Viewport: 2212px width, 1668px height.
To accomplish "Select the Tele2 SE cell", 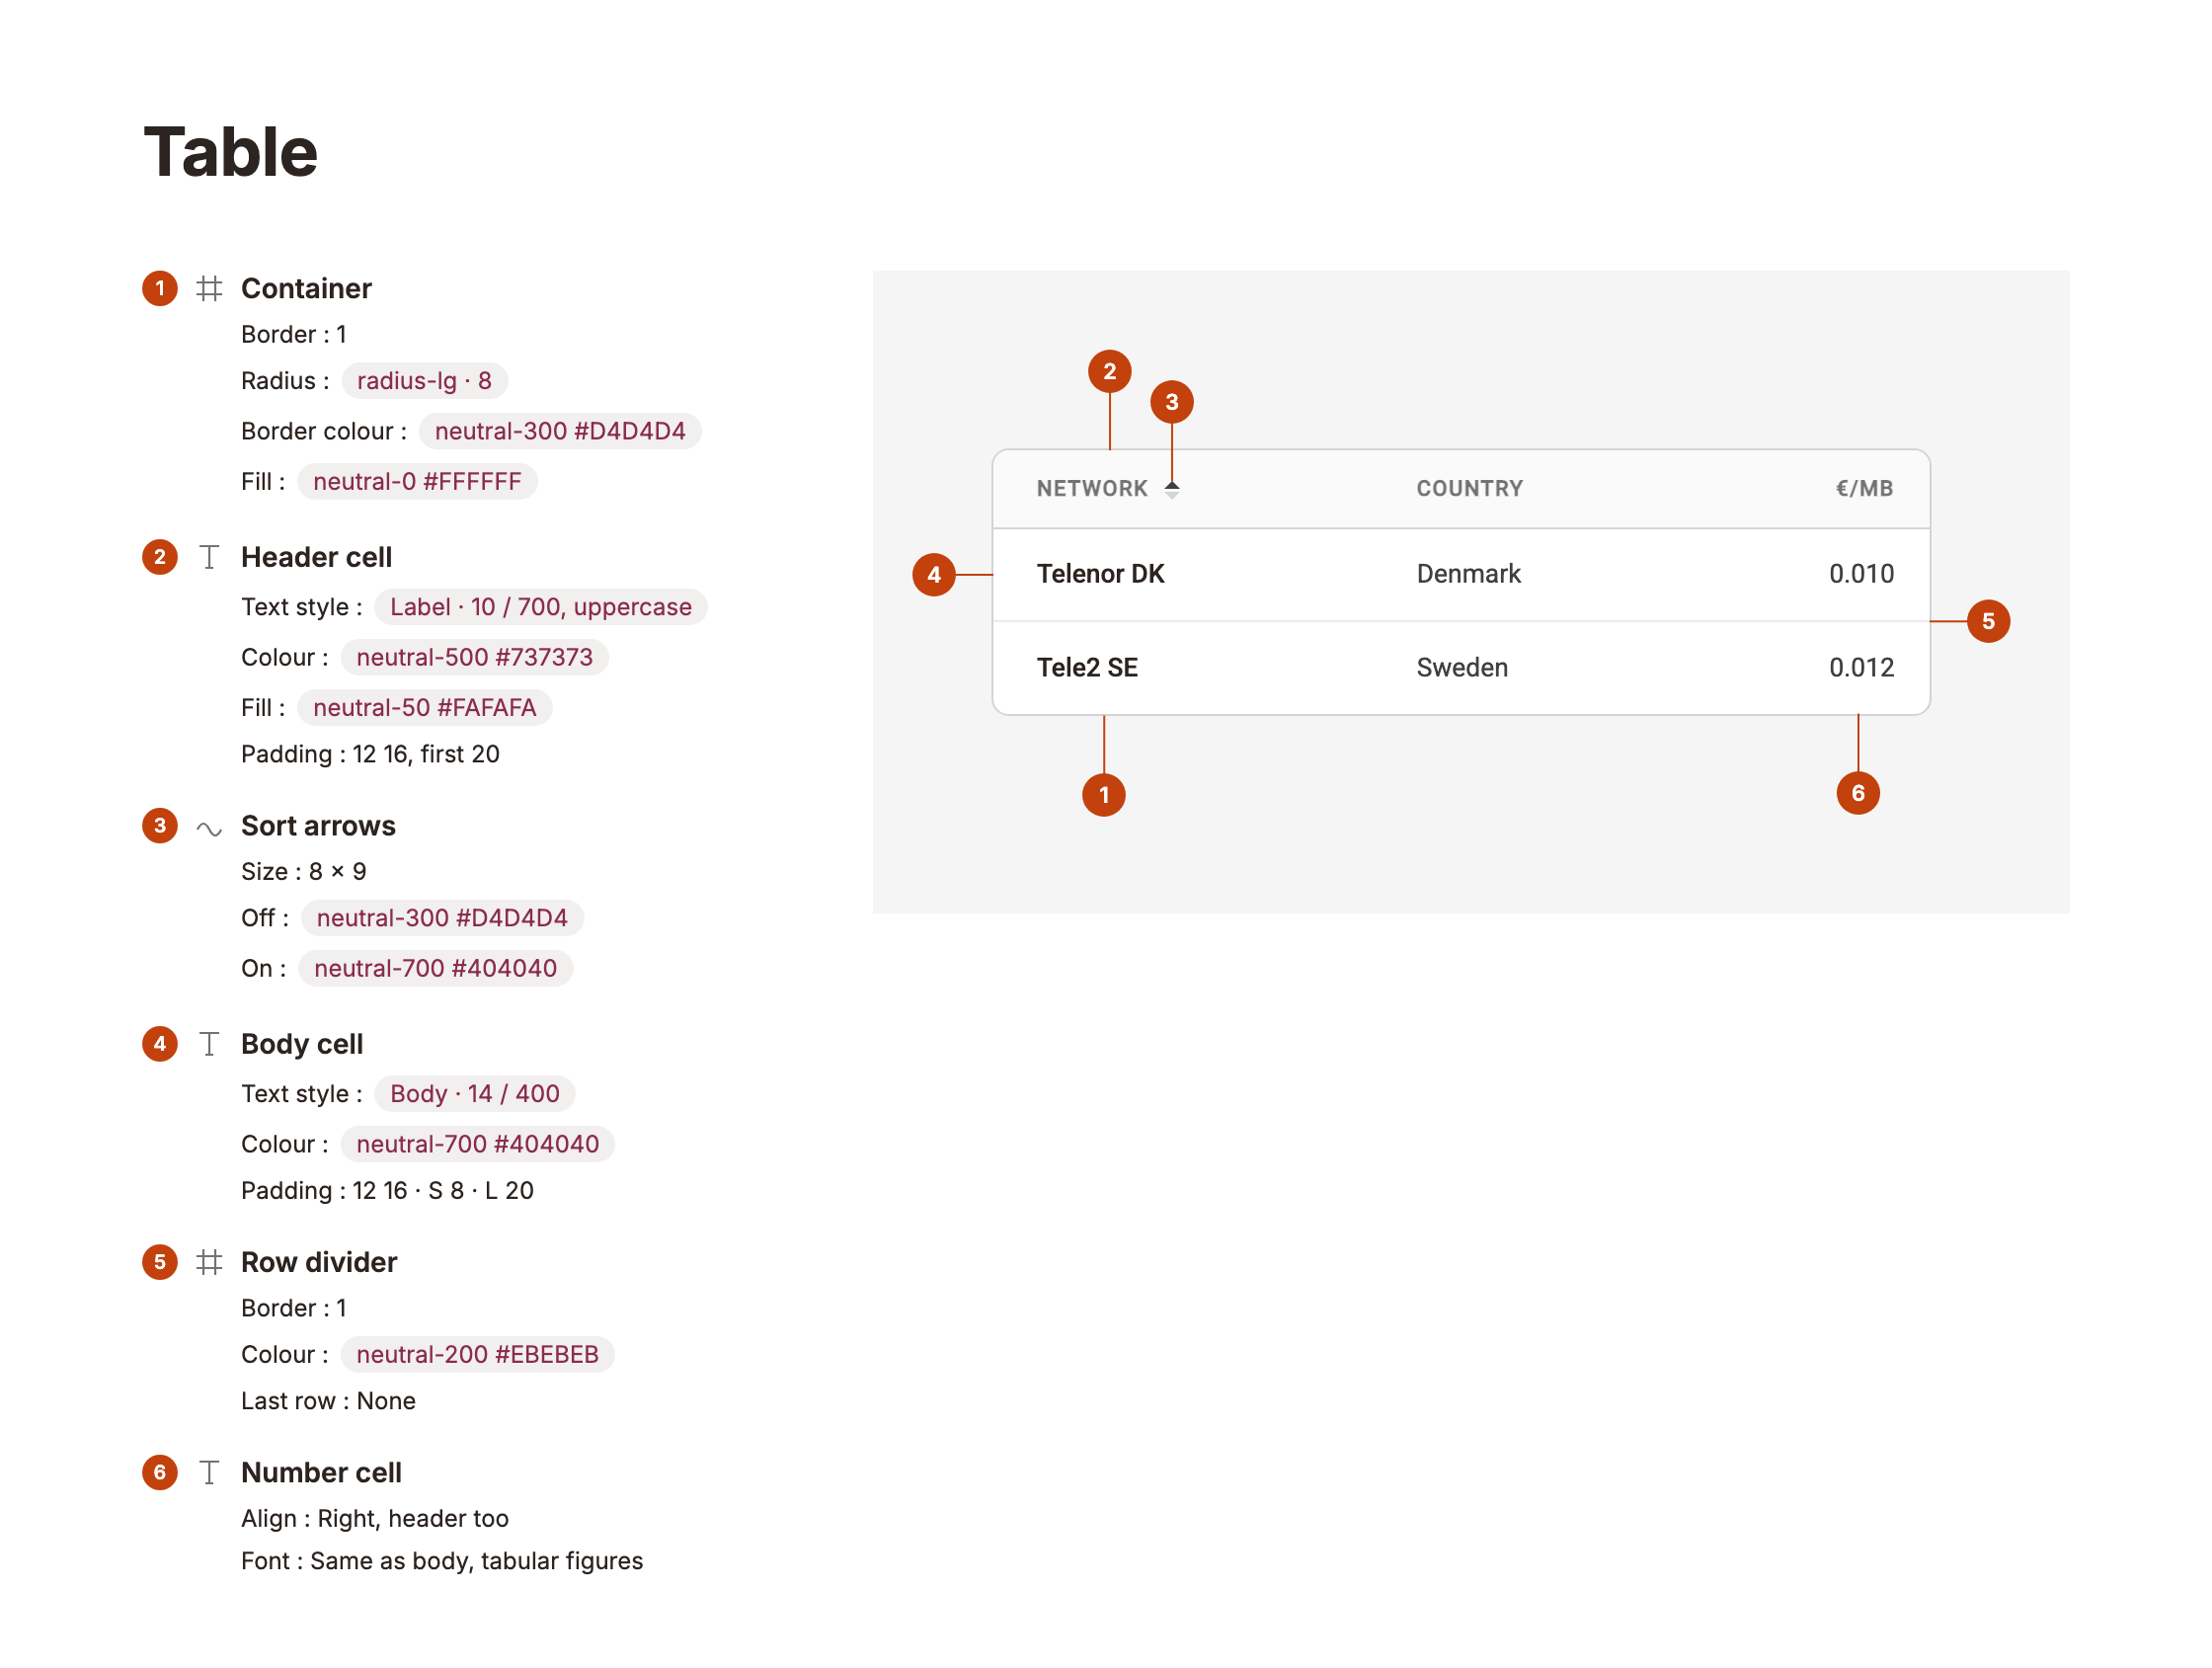I will point(1087,668).
